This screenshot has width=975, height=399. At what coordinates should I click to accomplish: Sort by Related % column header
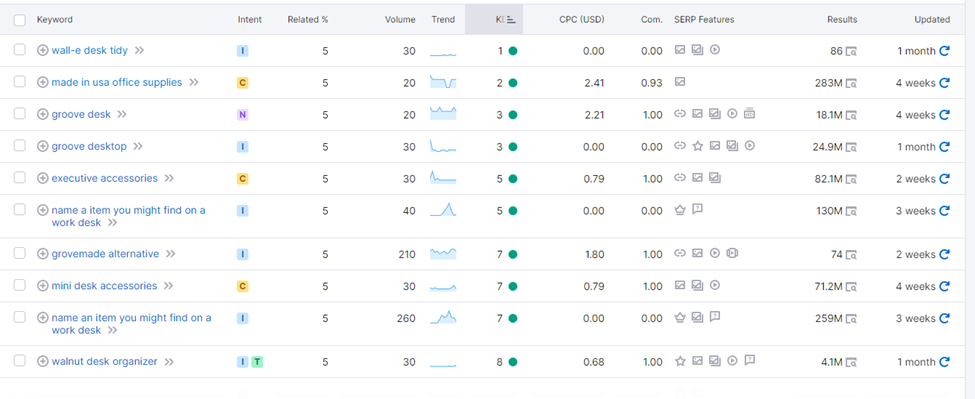pos(308,19)
